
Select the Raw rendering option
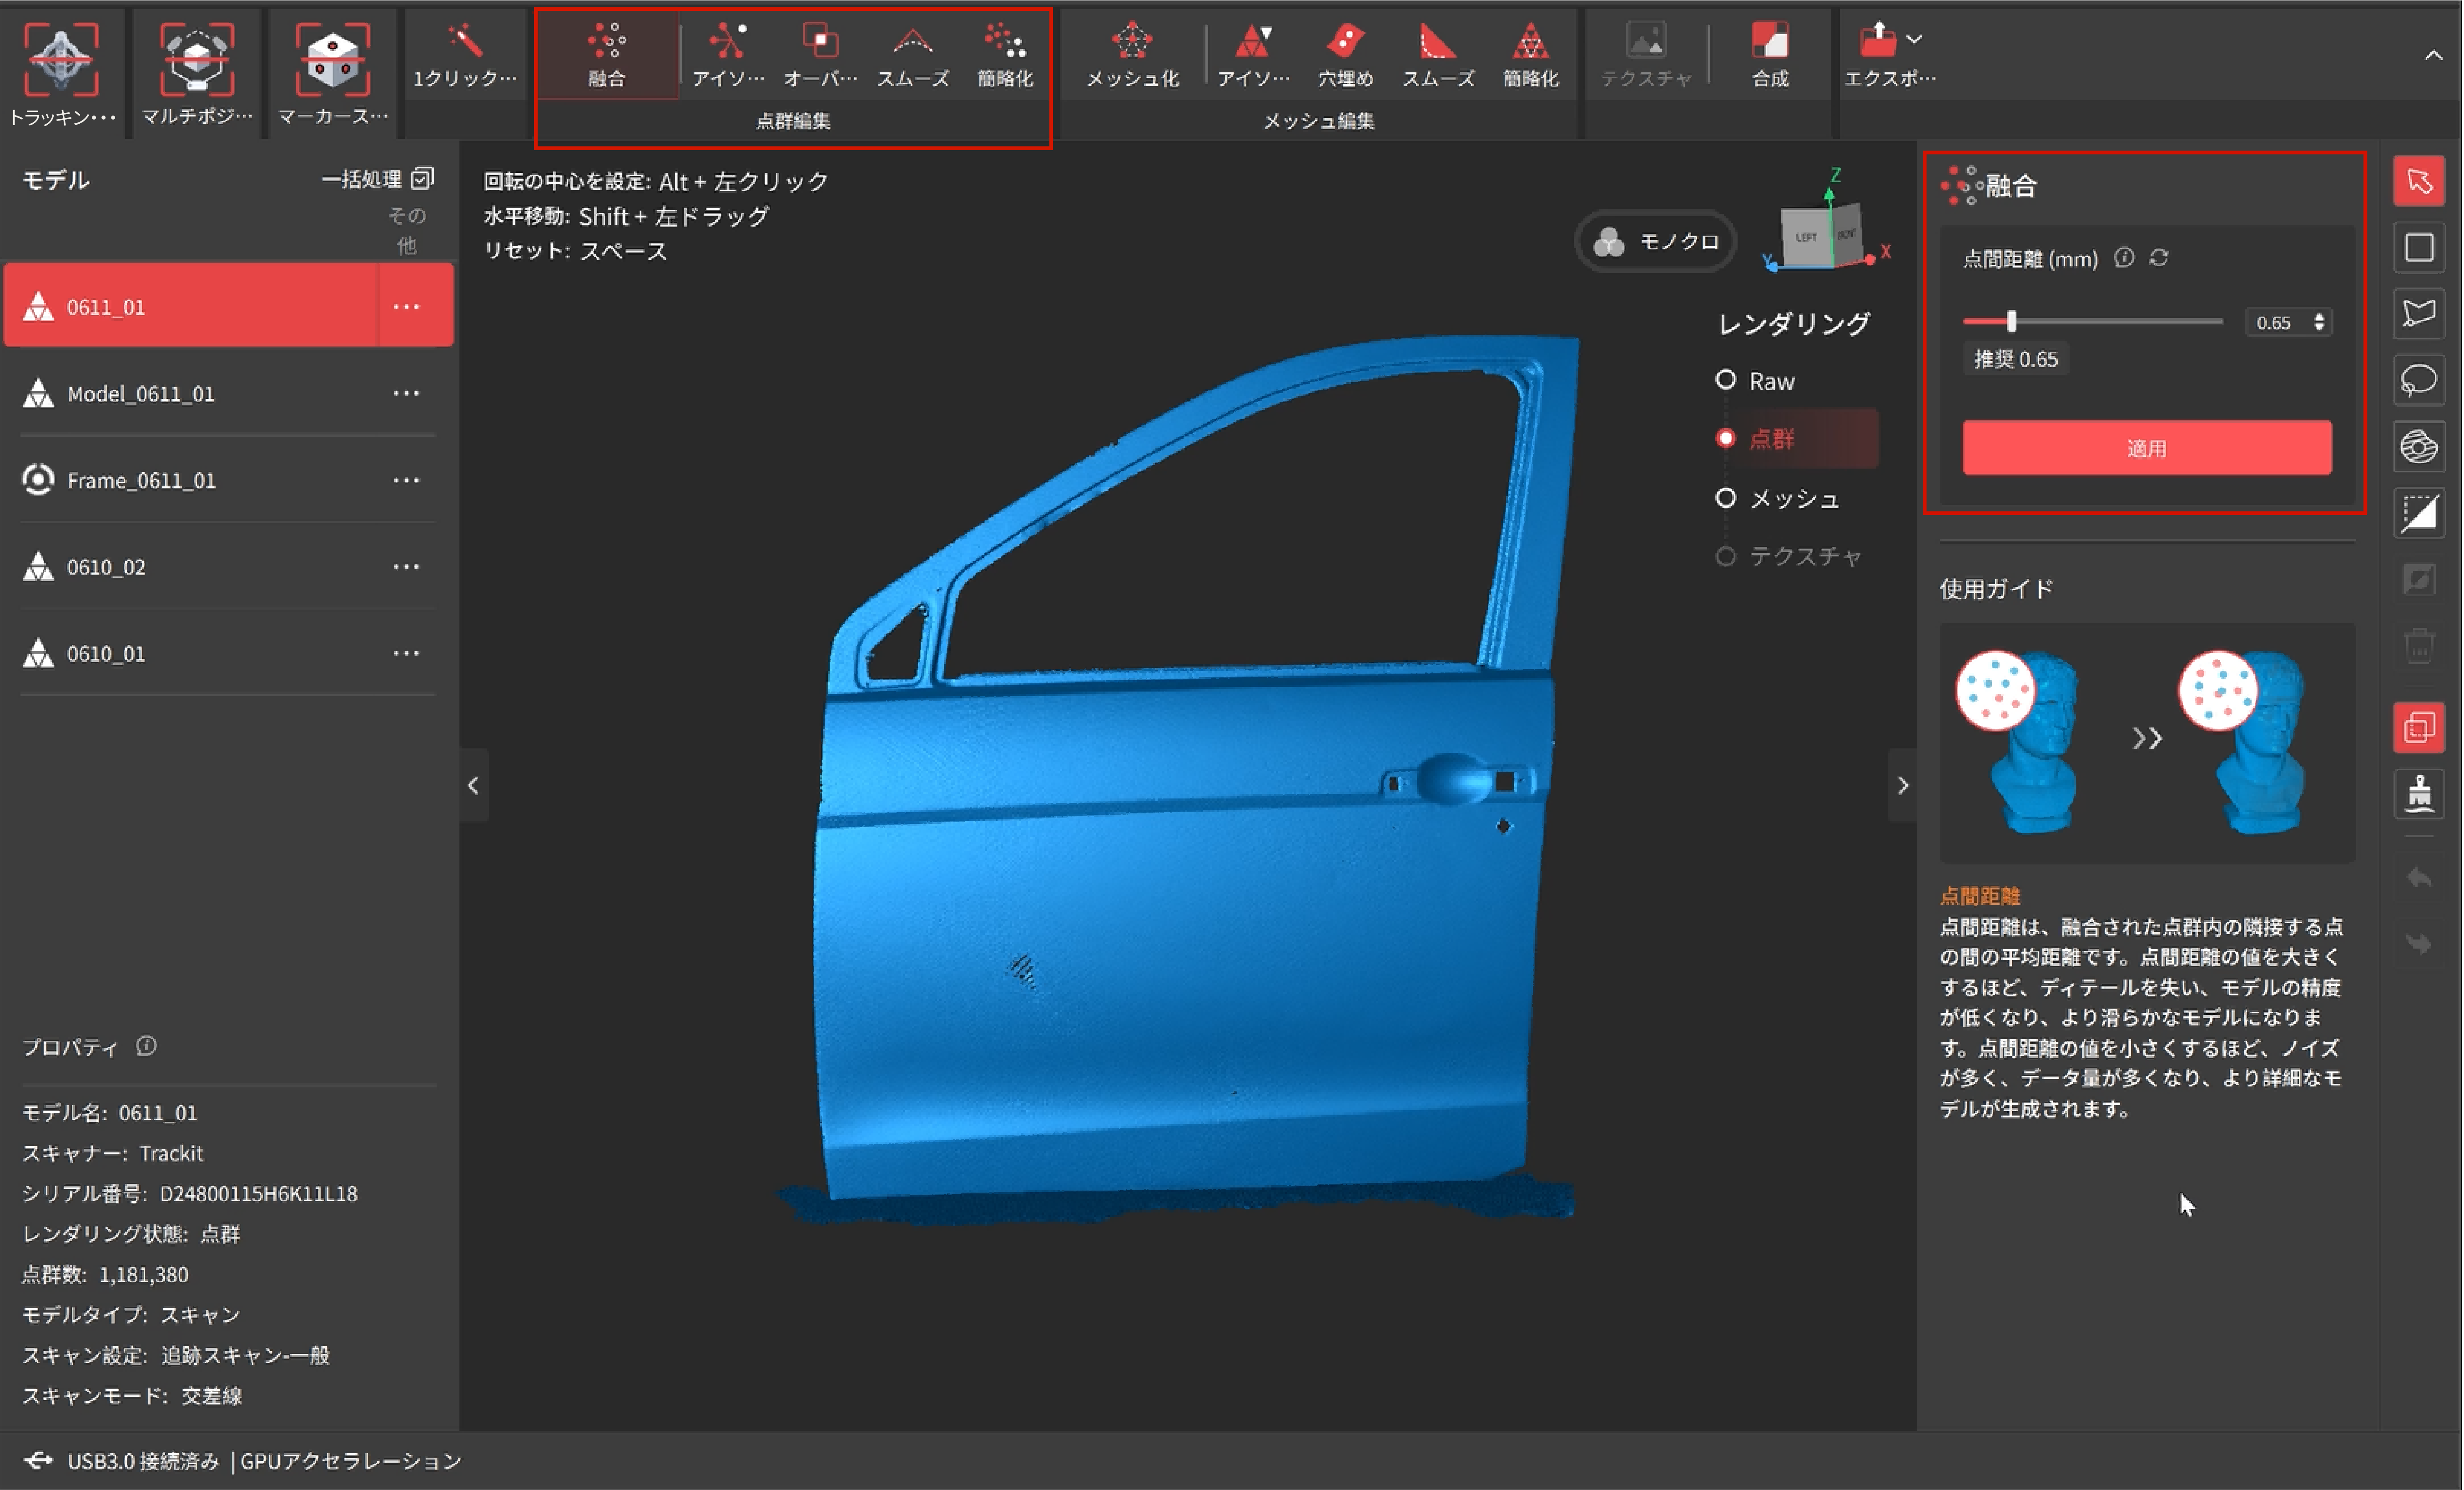(1726, 380)
